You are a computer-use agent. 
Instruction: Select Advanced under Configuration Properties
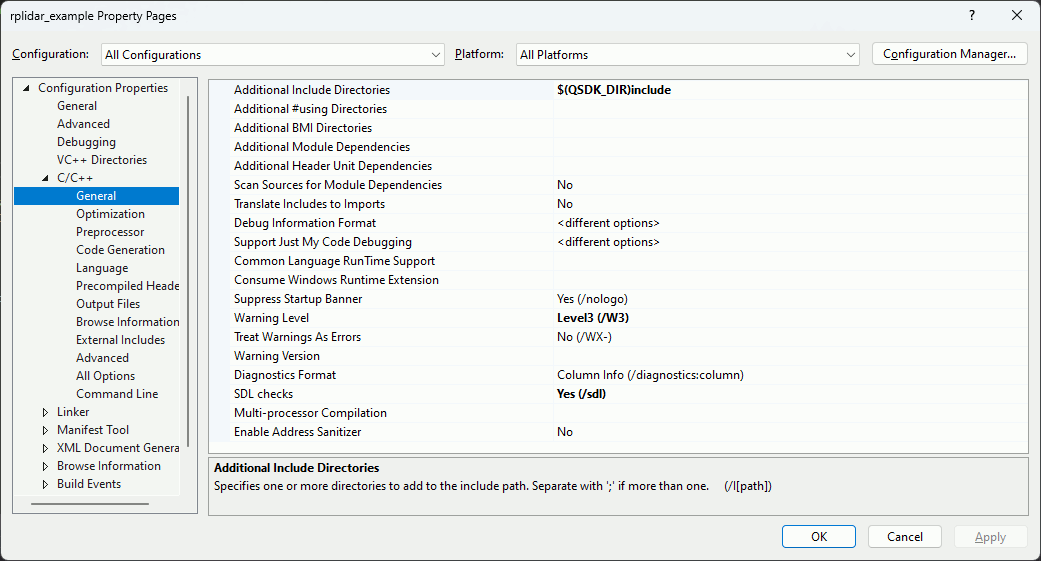pos(83,123)
